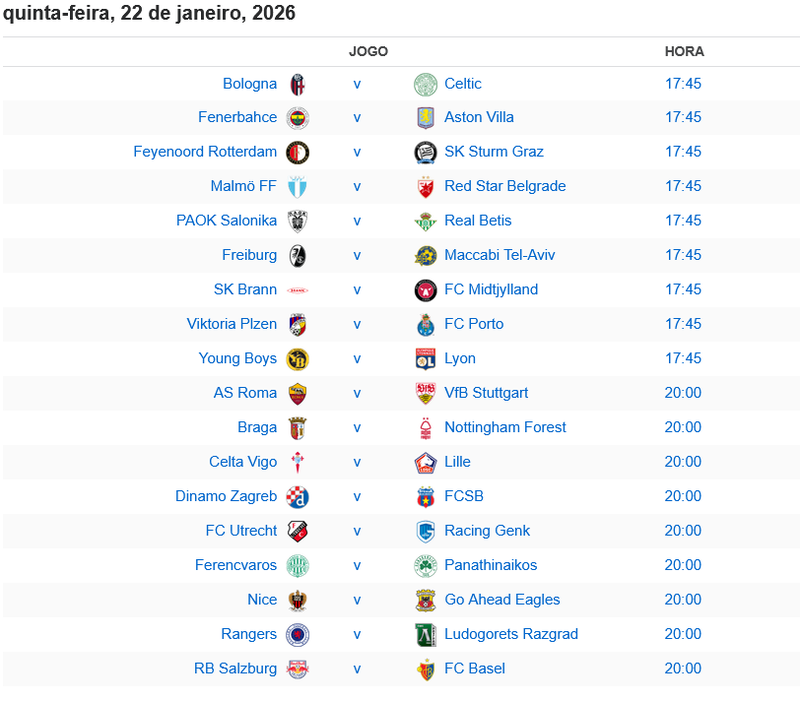Click the 'v' between Dinamo Zagreb and FCSB
The image size is (800, 701).
357,496
